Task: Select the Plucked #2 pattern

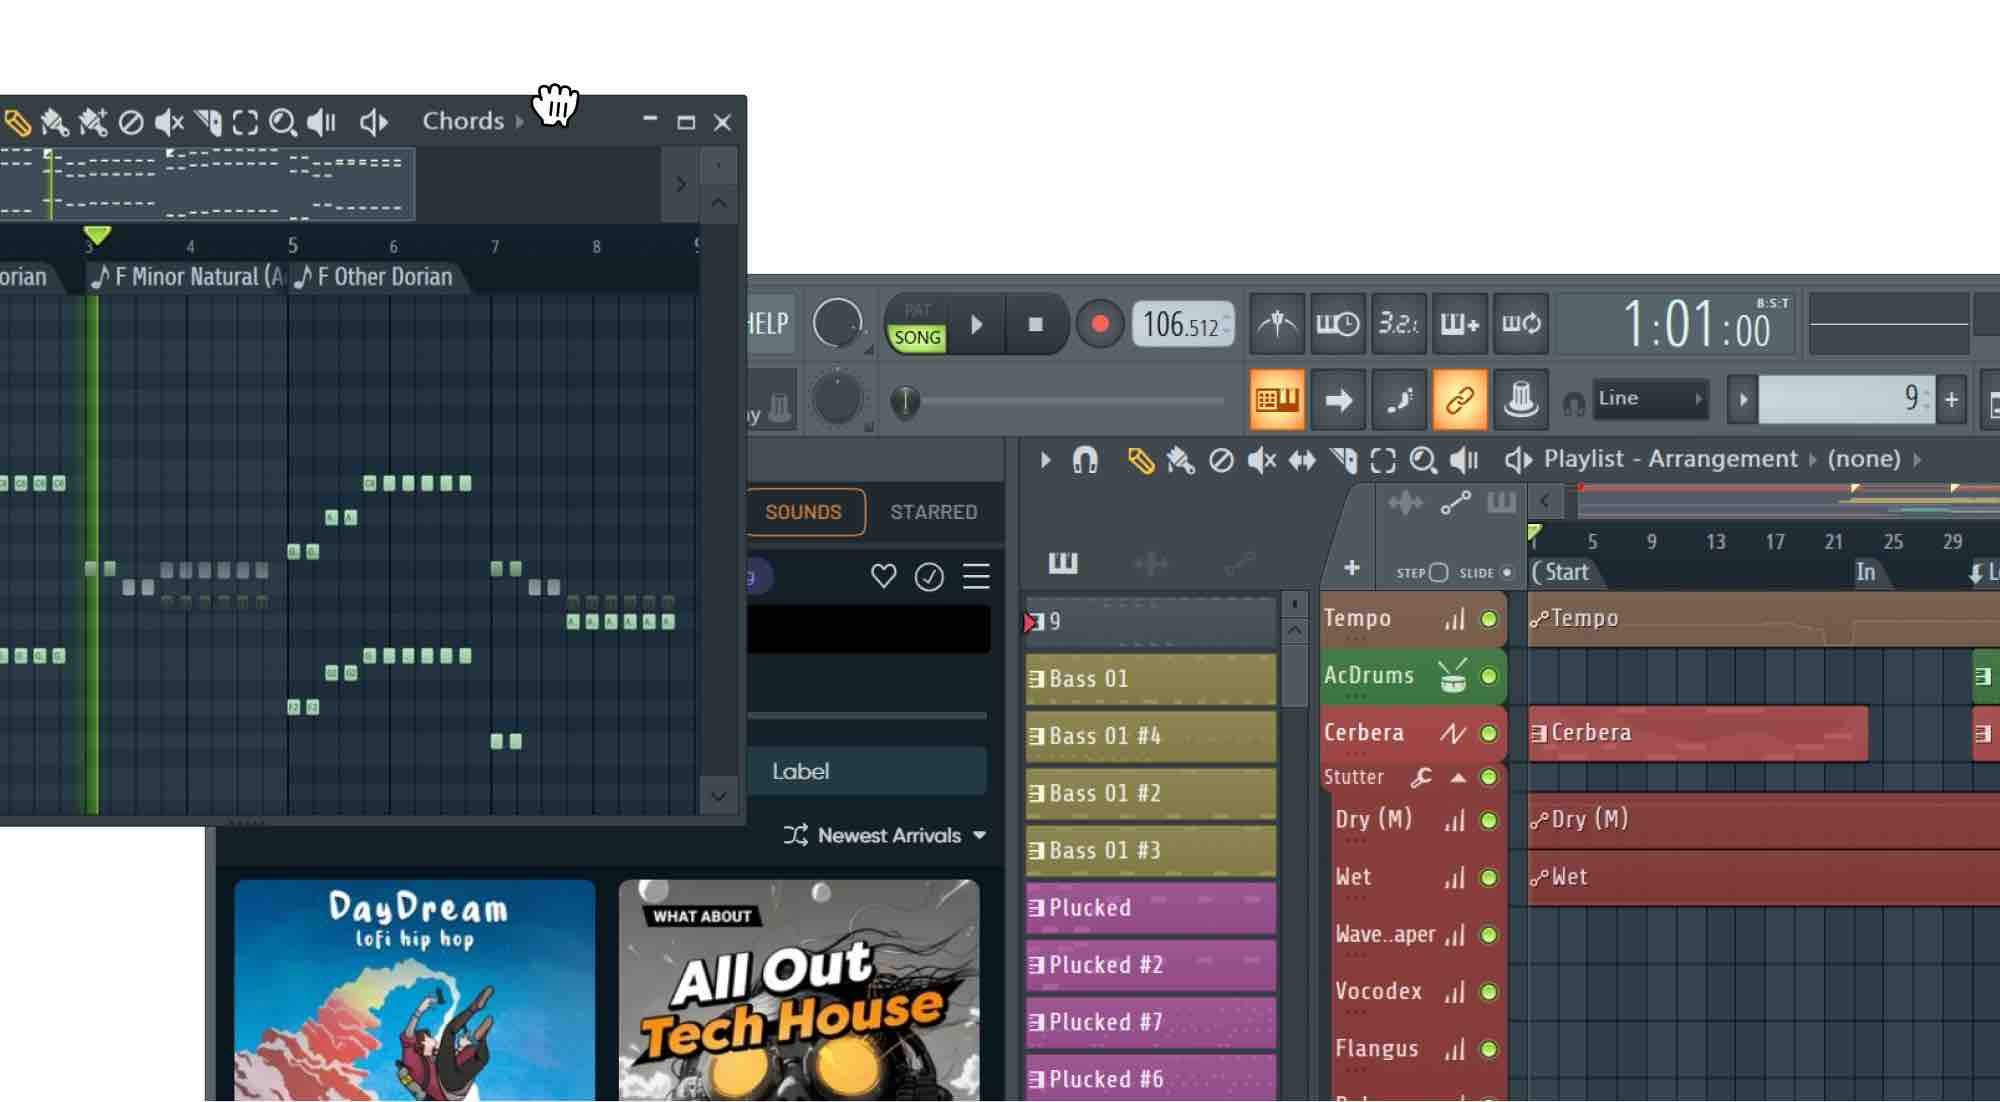Action: 1150,965
